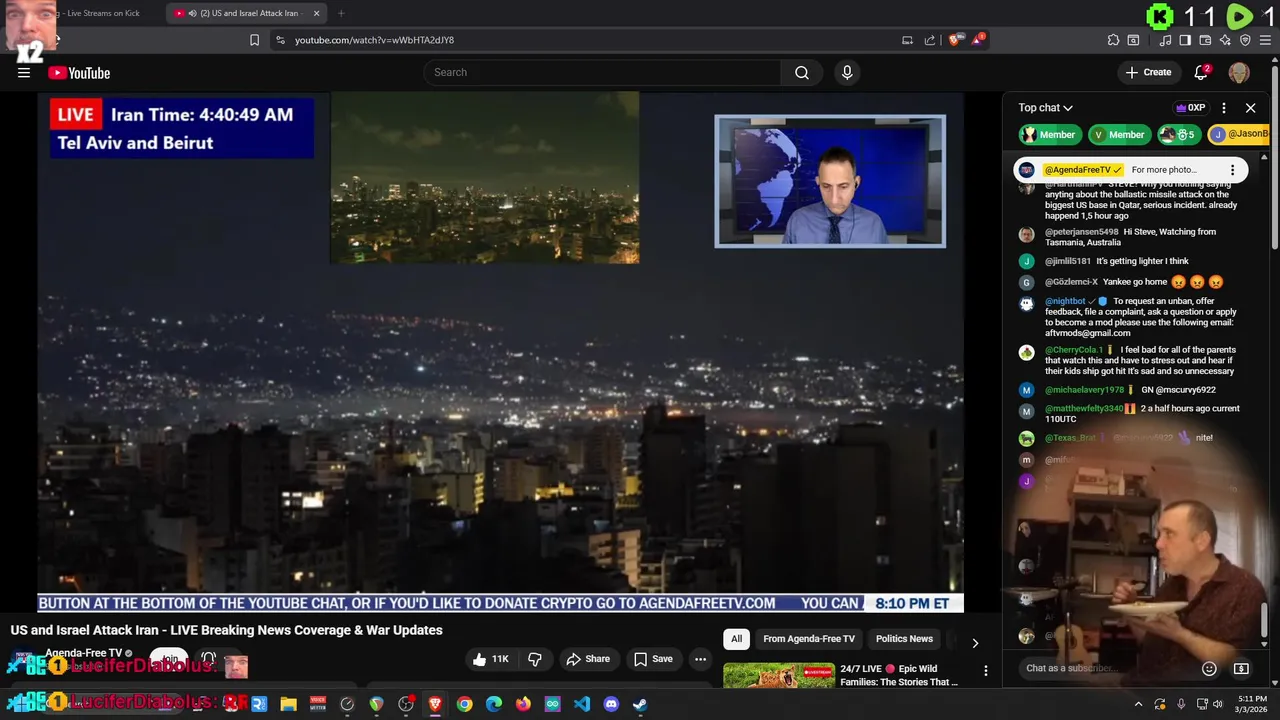Open a new browser tab with plus
This screenshot has width=1280, height=720.
click(341, 13)
